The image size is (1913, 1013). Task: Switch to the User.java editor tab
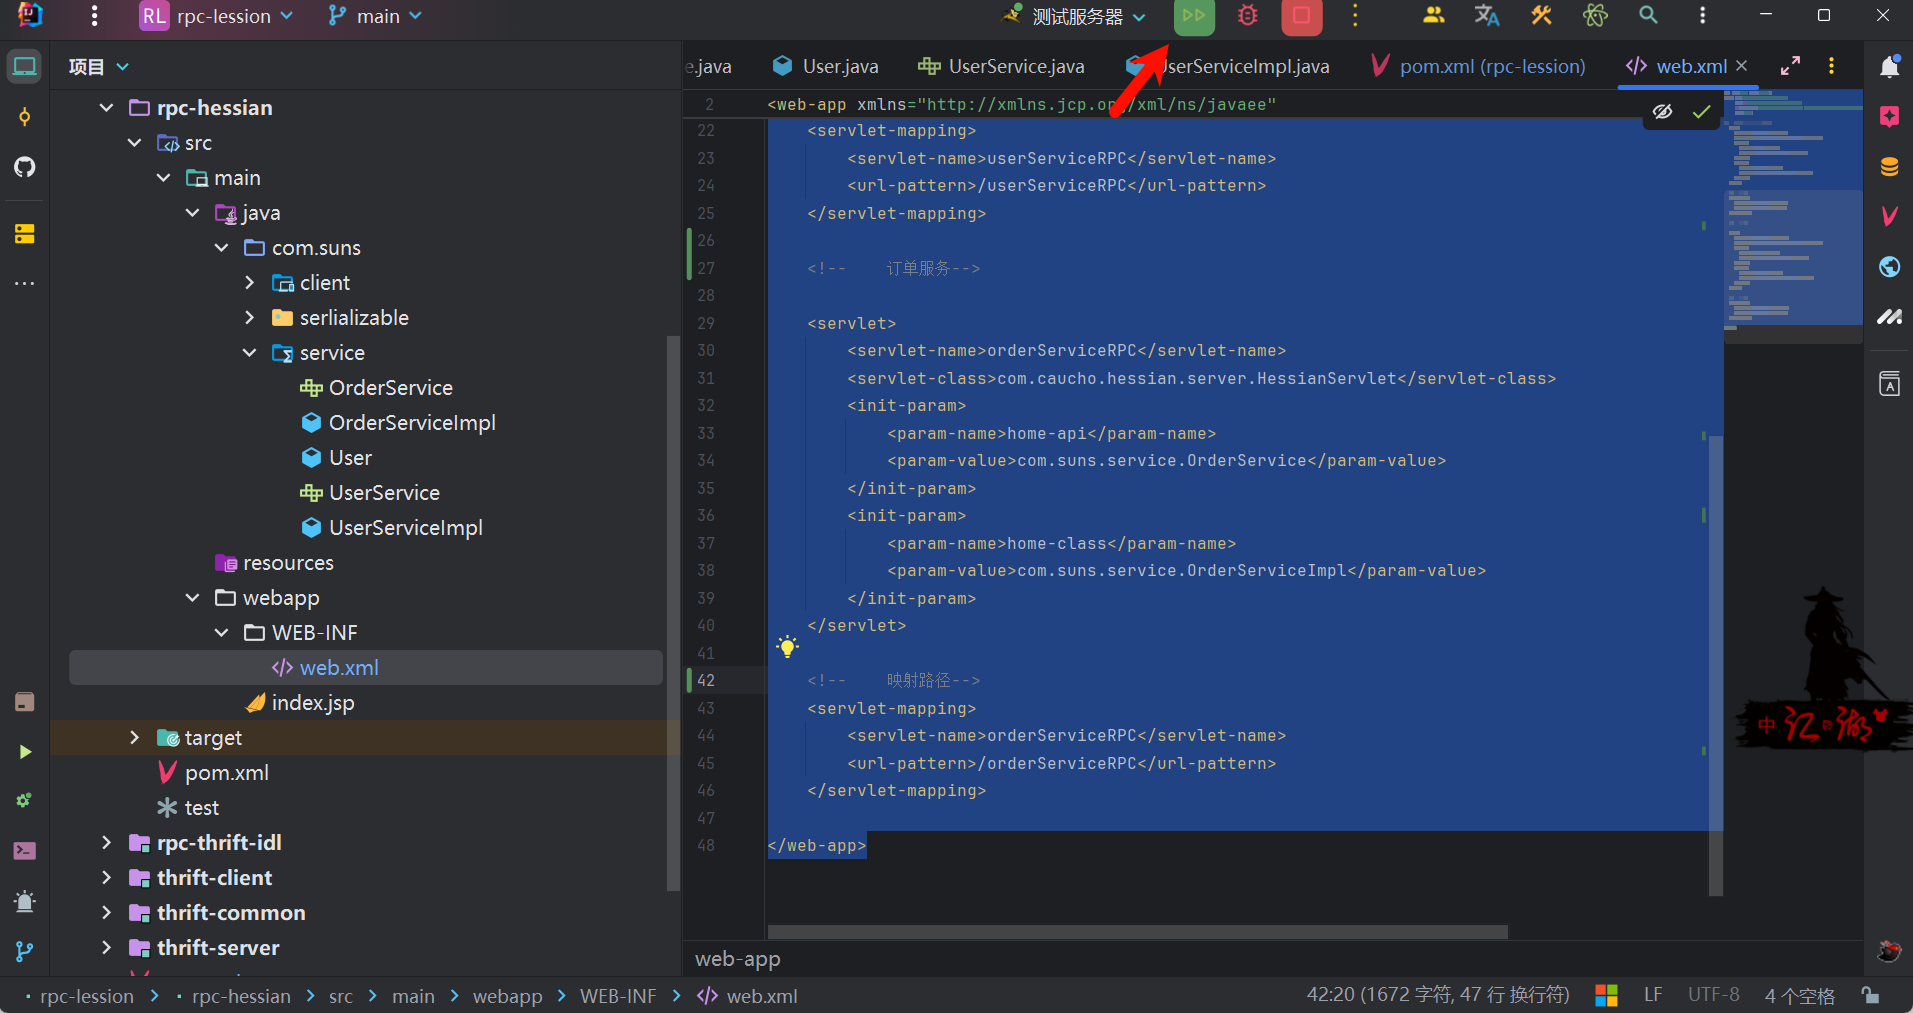pyautogui.click(x=826, y=67)
